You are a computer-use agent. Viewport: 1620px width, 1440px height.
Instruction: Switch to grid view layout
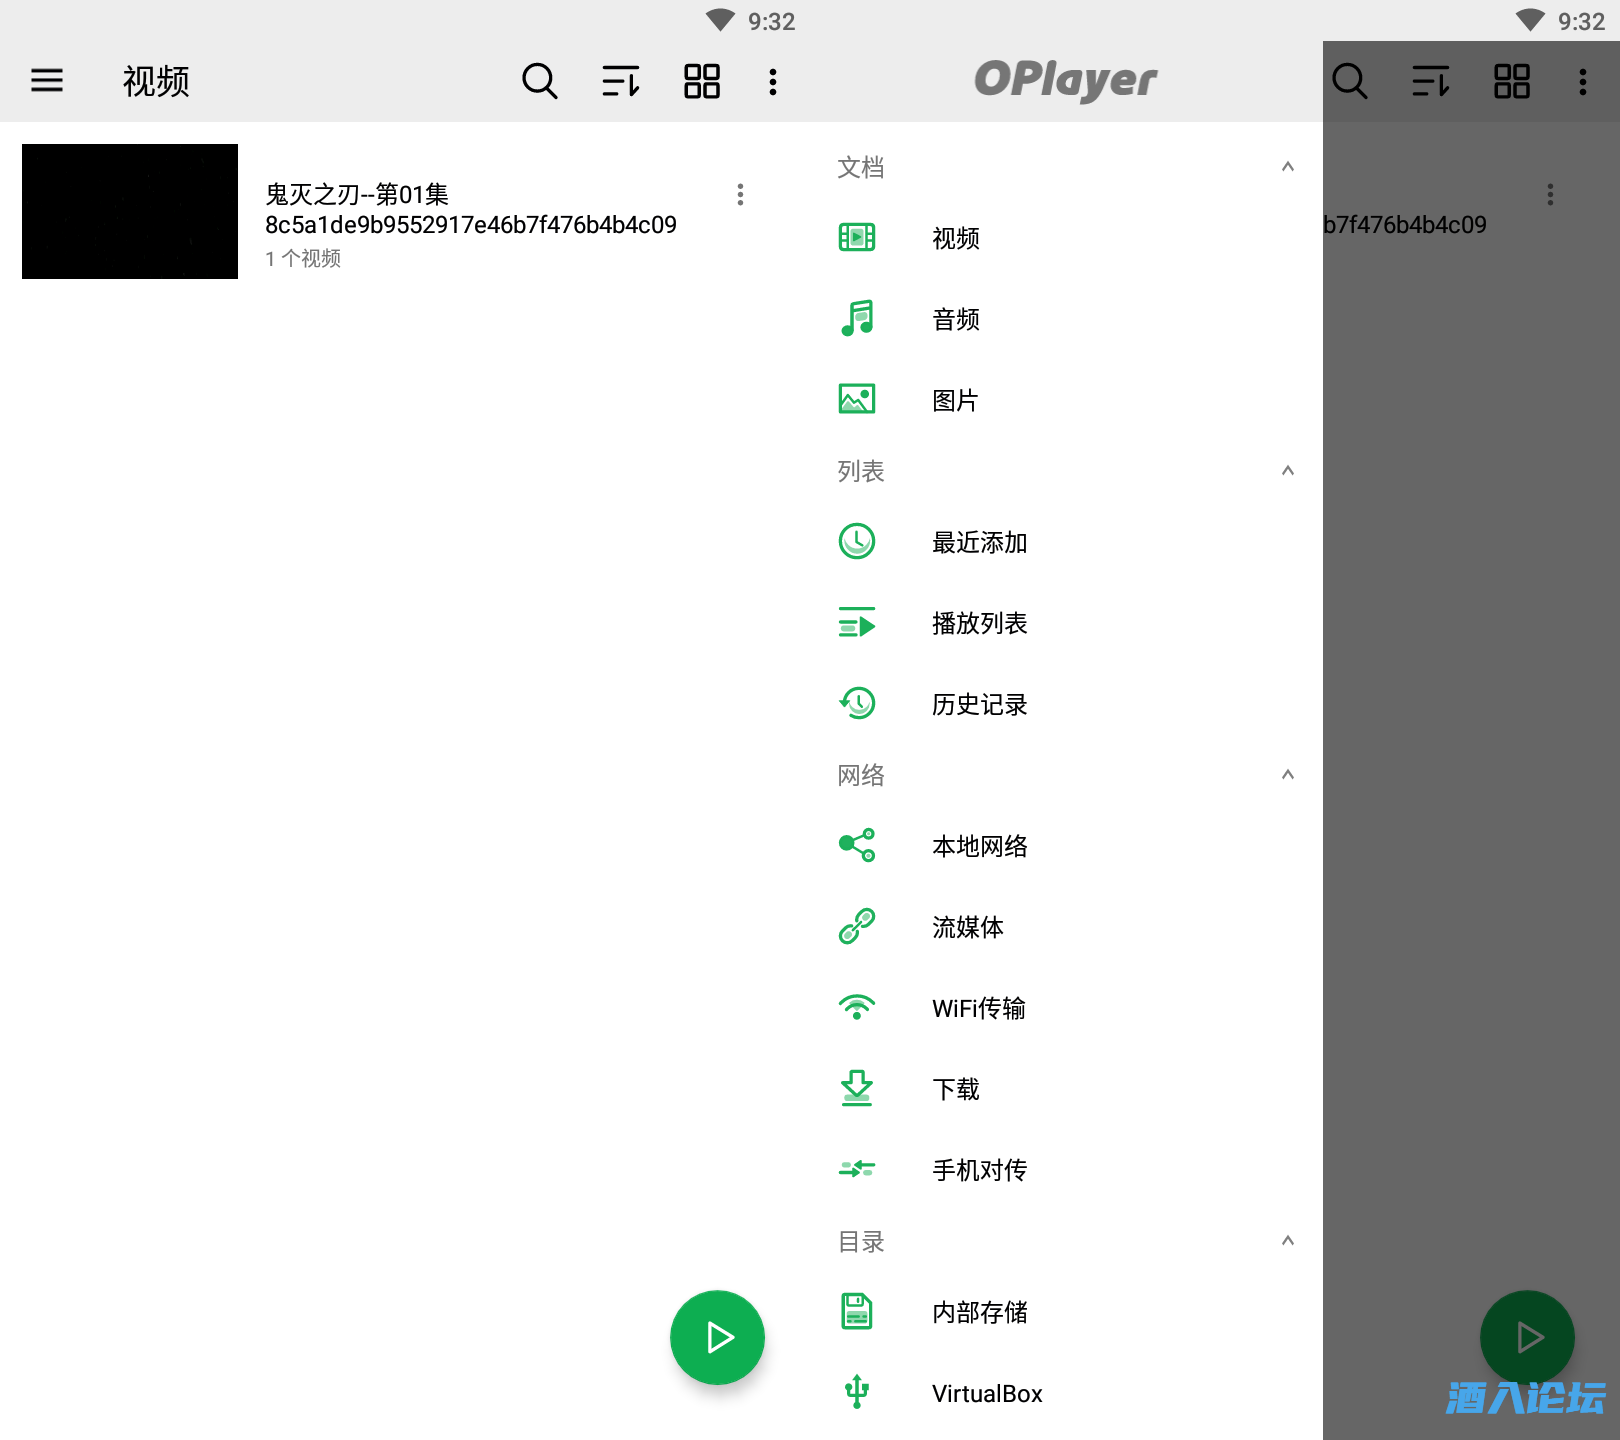(x=701, y=81)
